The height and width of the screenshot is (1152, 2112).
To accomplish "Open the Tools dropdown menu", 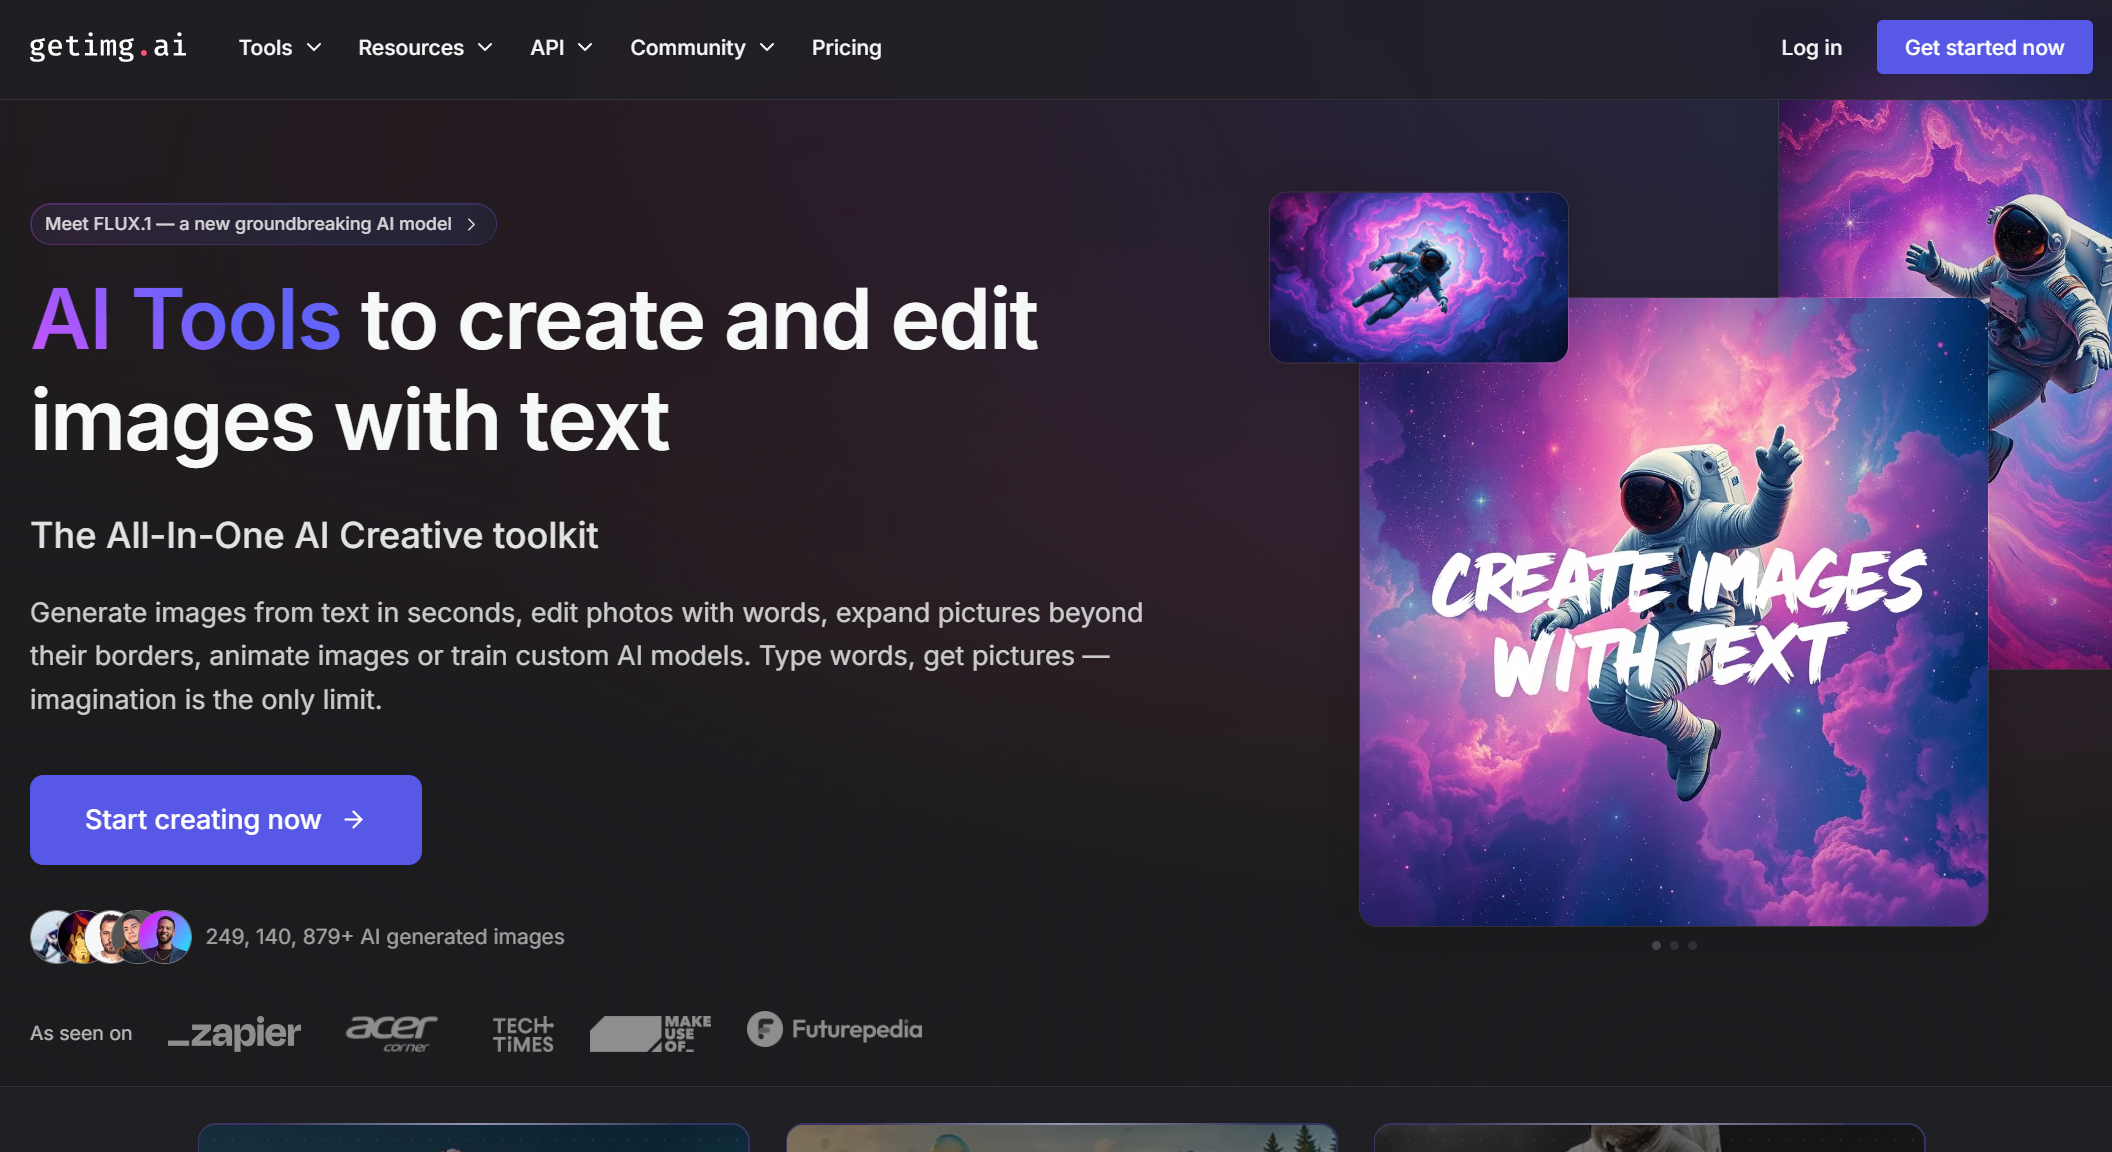I will pos(280,48).
